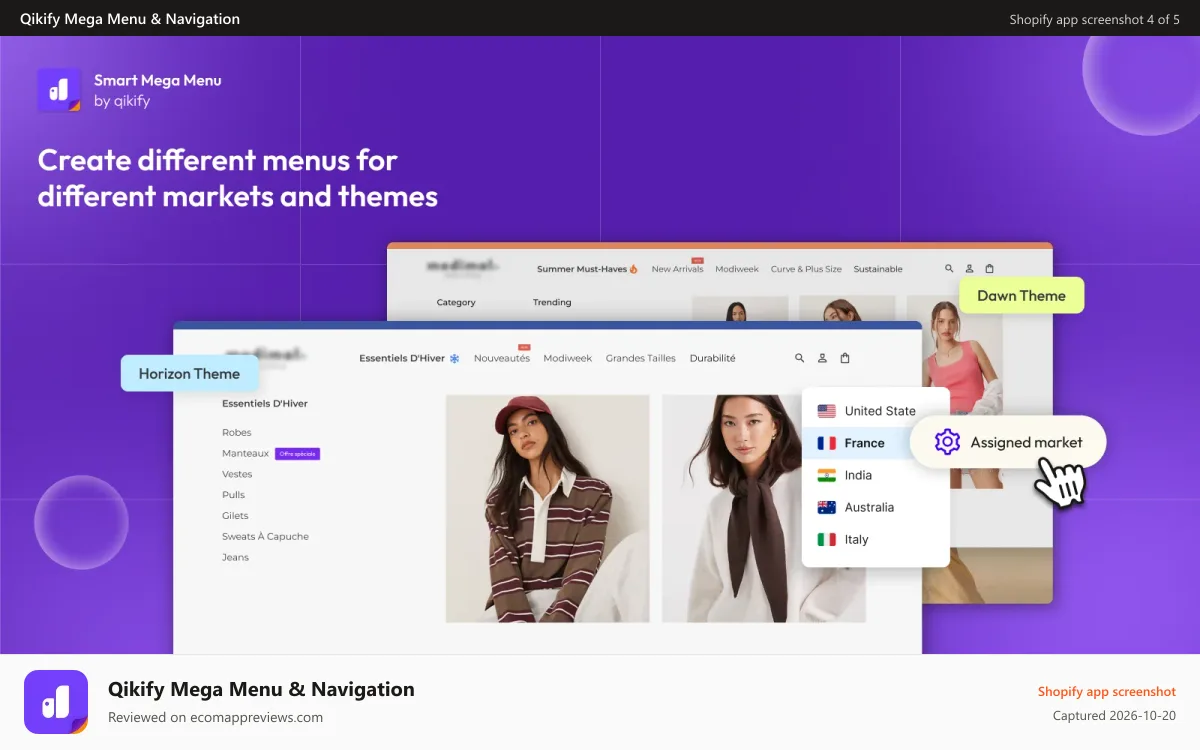Open Modiweek in Dawn Theme menu
Viewport: 1200px width, 750px height.
[737, 269]
